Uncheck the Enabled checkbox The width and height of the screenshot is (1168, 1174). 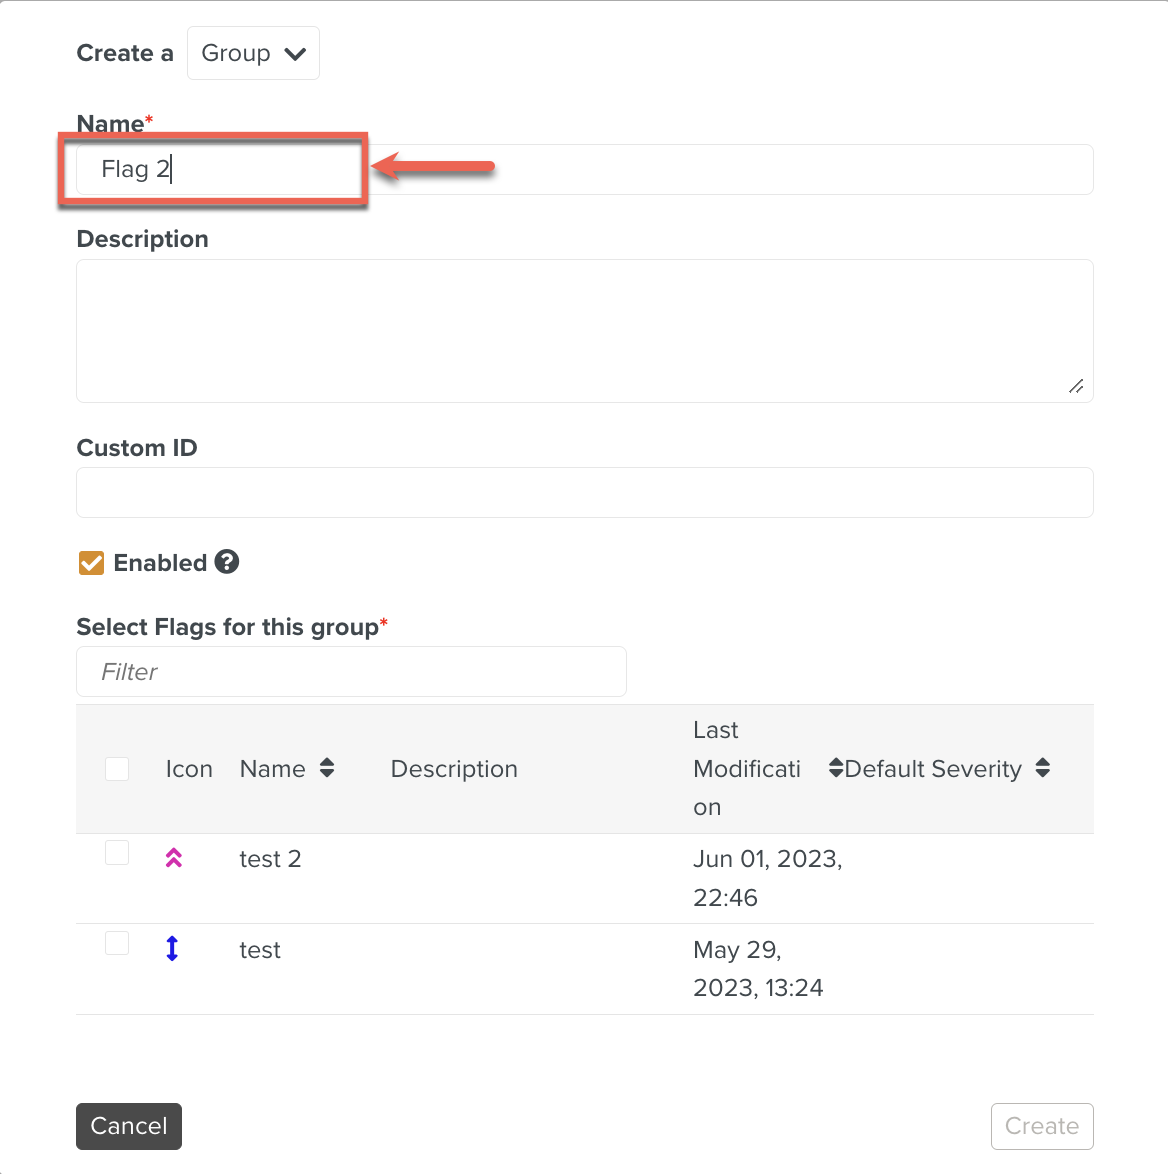click(x=91, y=563)
